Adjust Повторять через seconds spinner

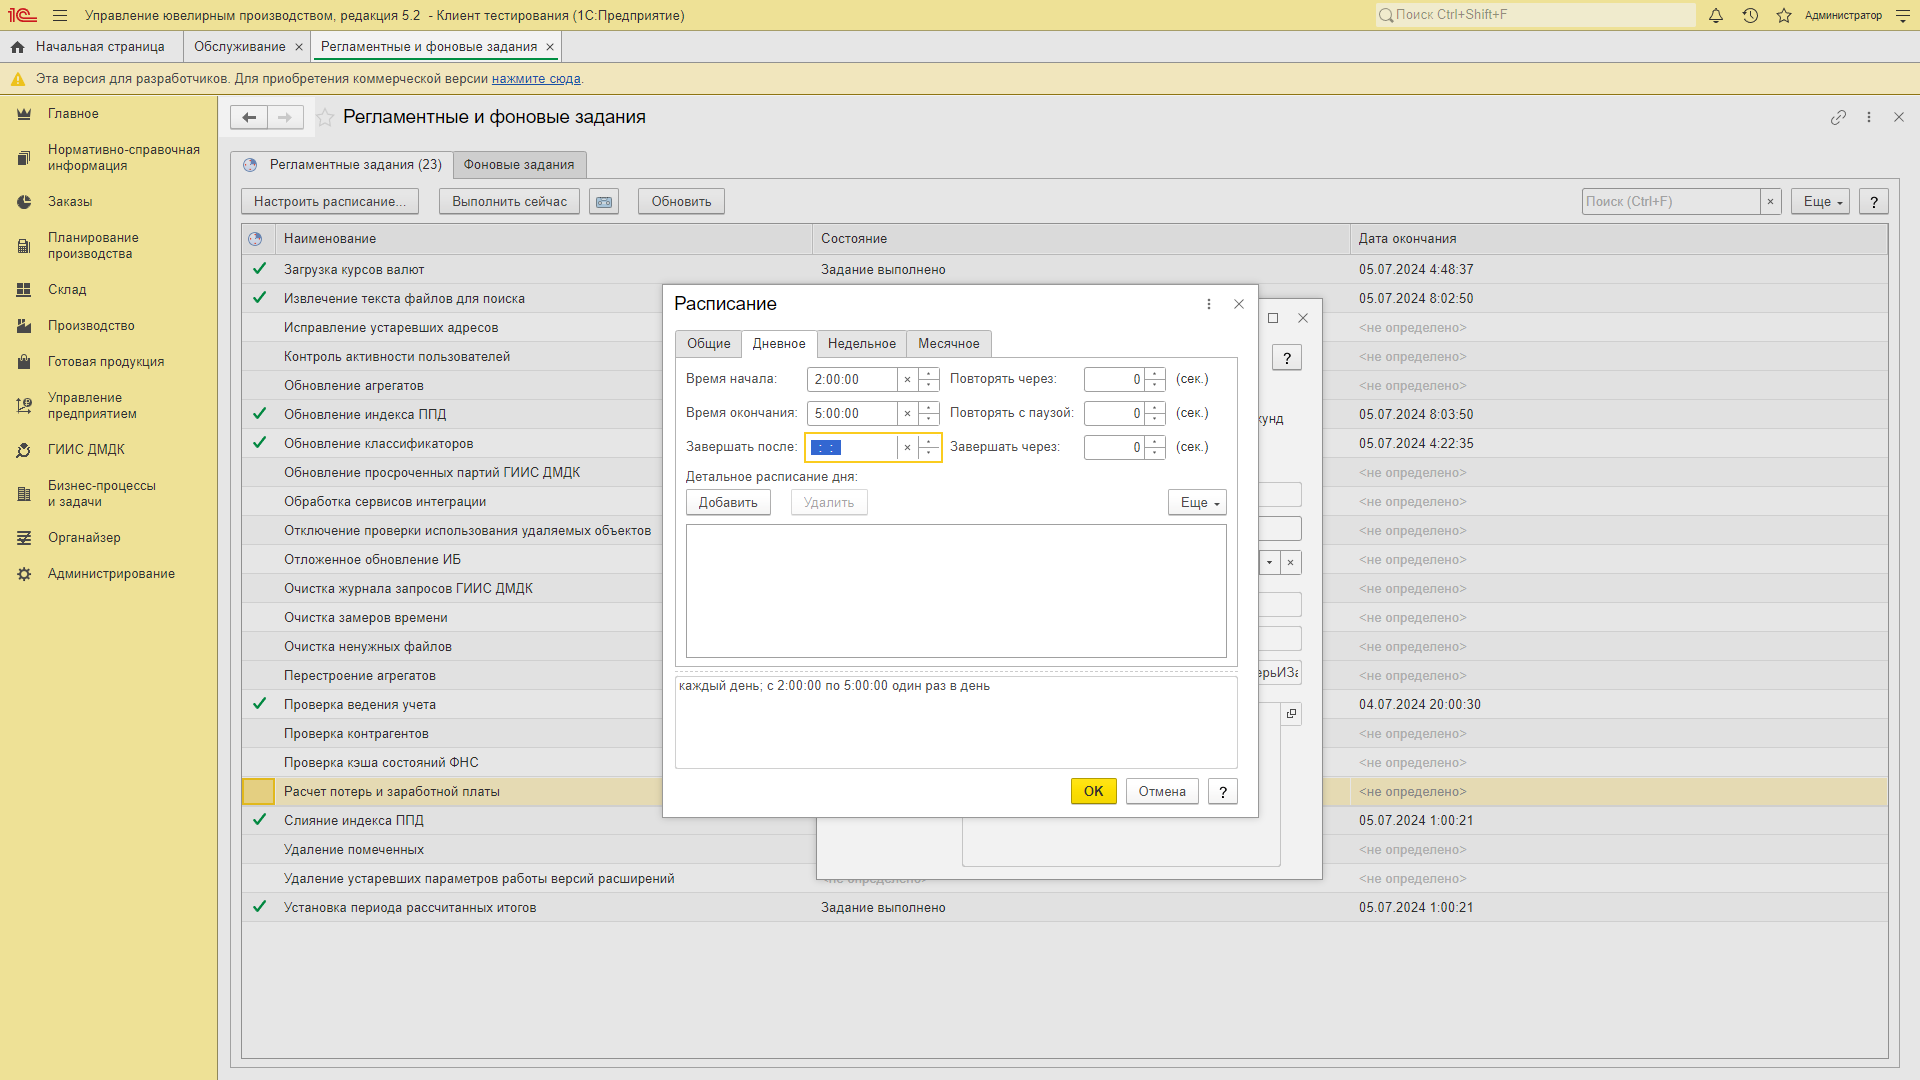1155,380
